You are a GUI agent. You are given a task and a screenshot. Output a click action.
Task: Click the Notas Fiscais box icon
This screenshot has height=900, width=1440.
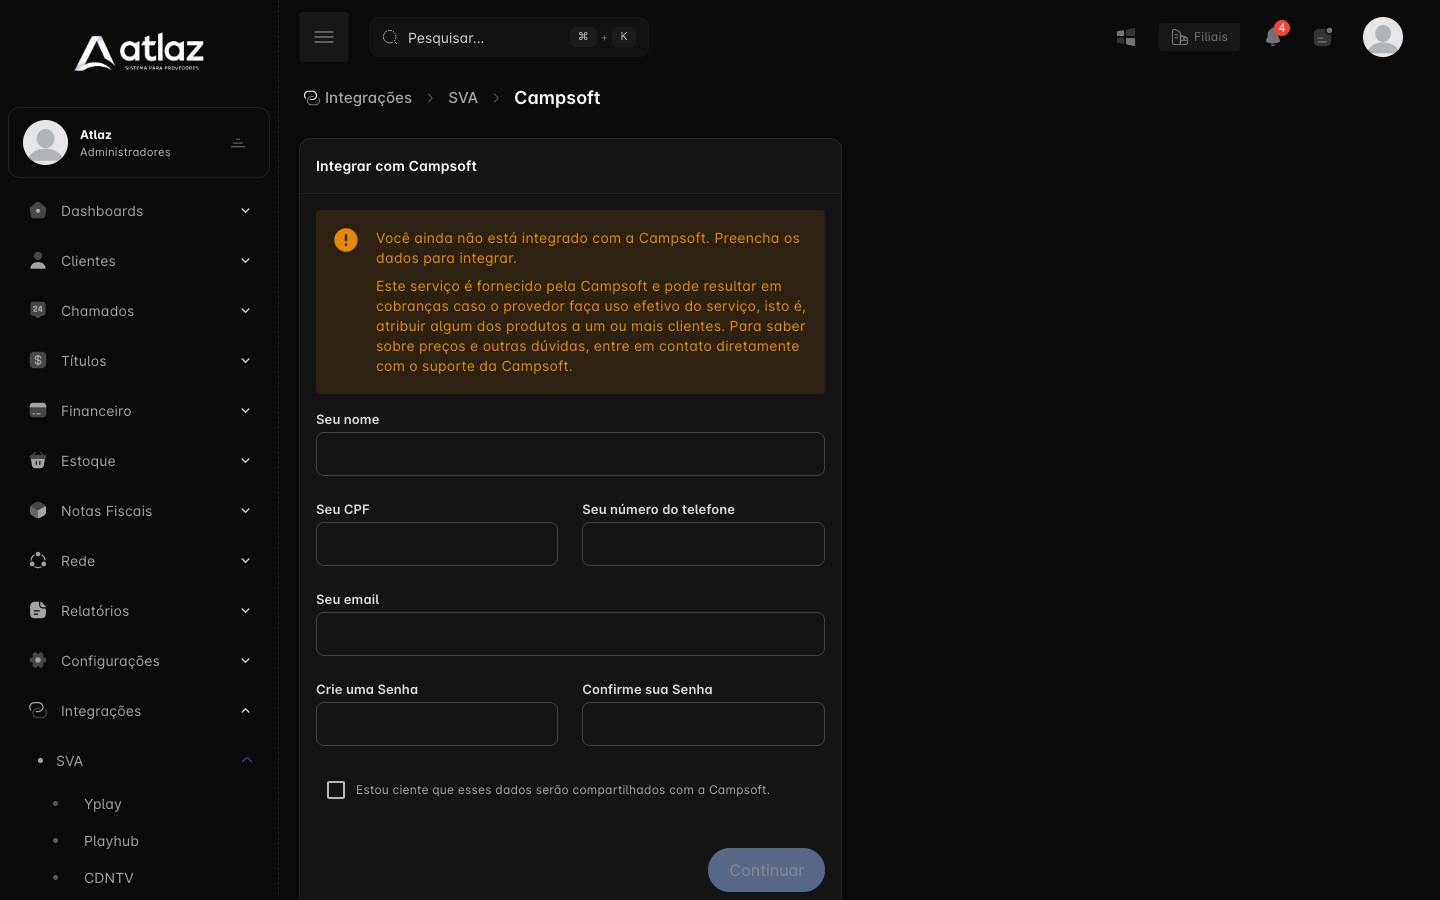(x=38, y=511)
